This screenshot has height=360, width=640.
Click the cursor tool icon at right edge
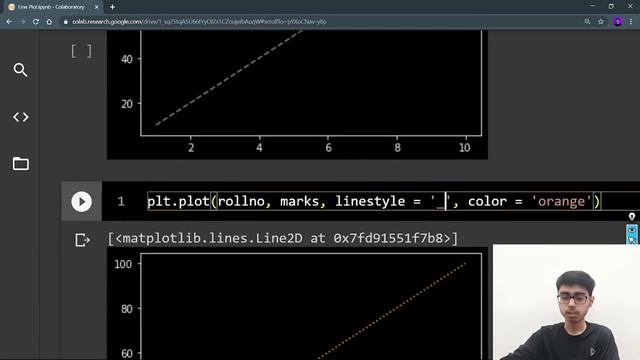coord(632,240)
